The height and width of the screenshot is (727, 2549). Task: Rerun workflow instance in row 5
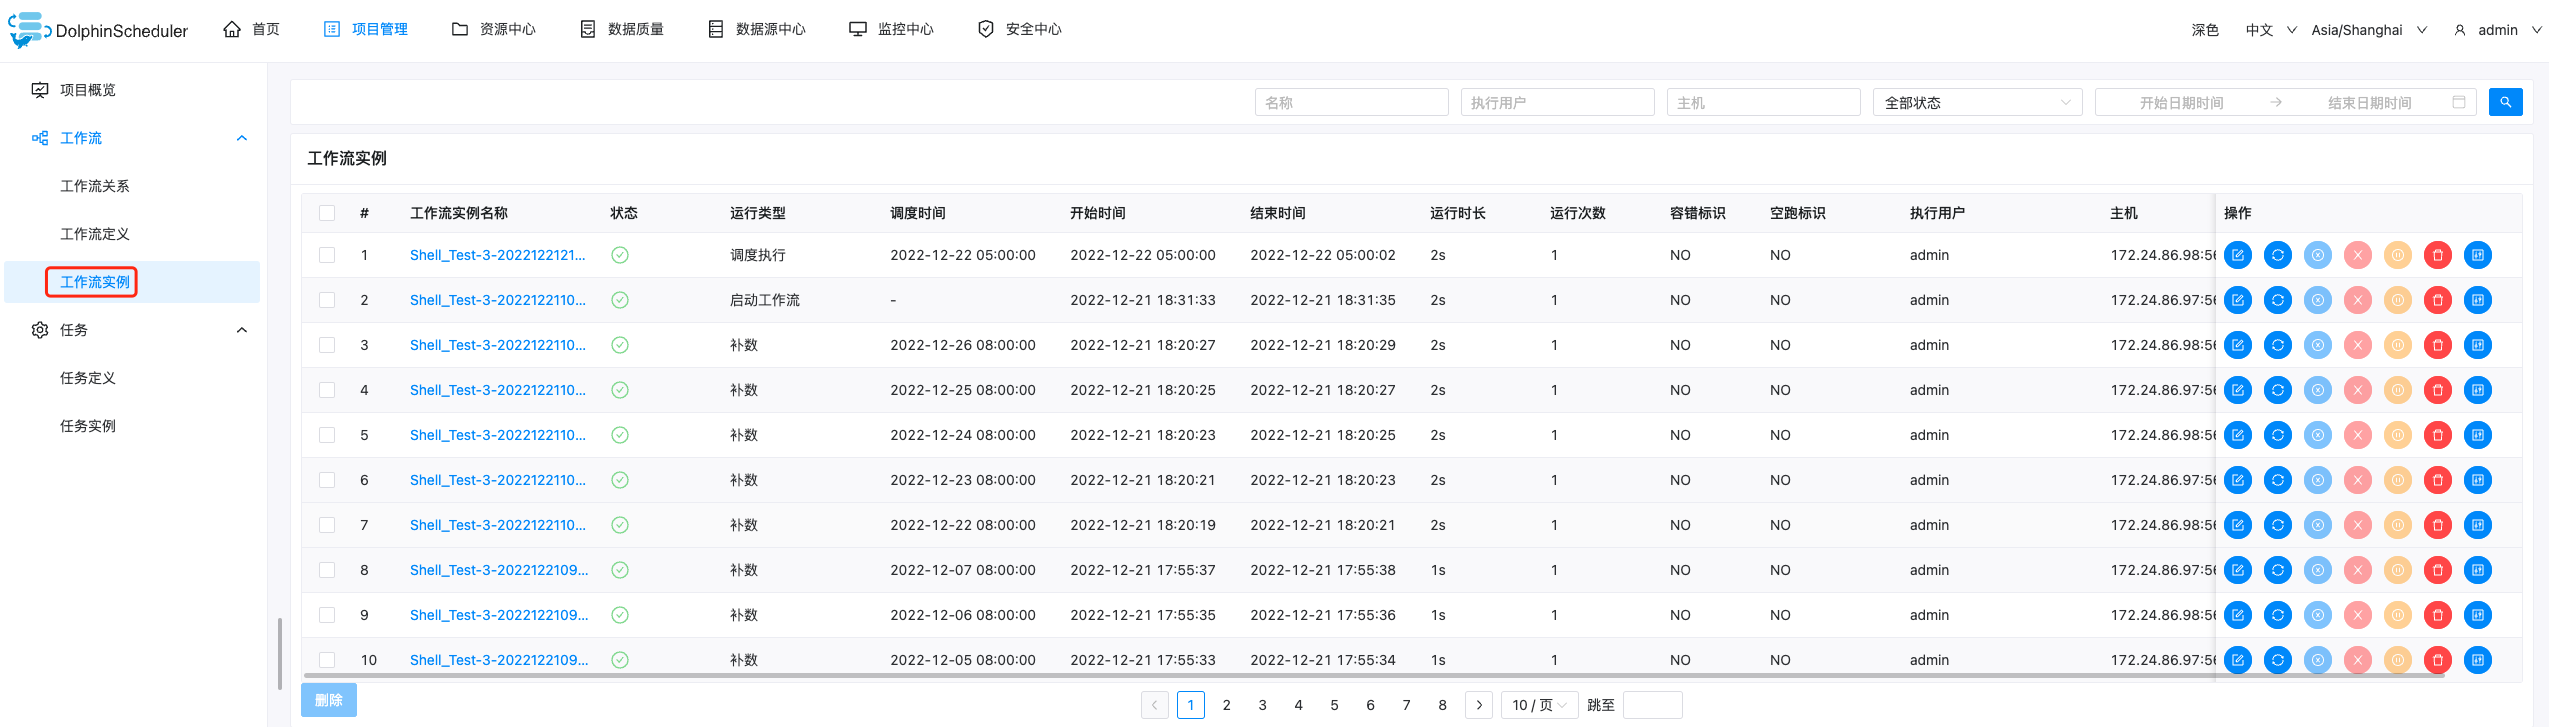click(x=2278, y=435)
